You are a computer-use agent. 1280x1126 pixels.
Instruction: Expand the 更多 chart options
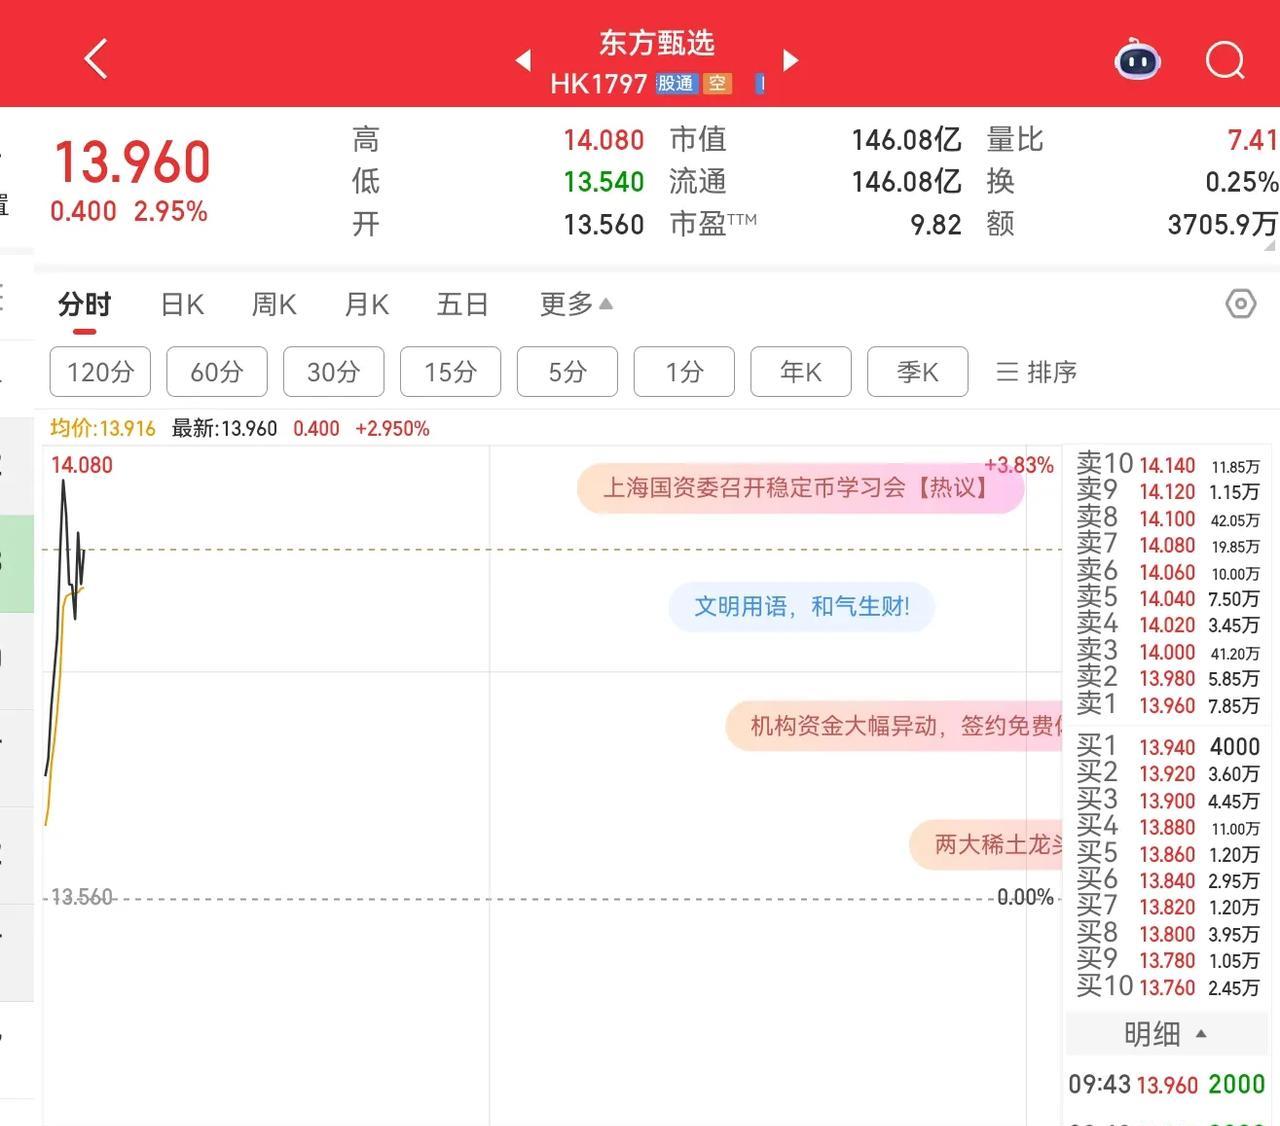(576, 304)
